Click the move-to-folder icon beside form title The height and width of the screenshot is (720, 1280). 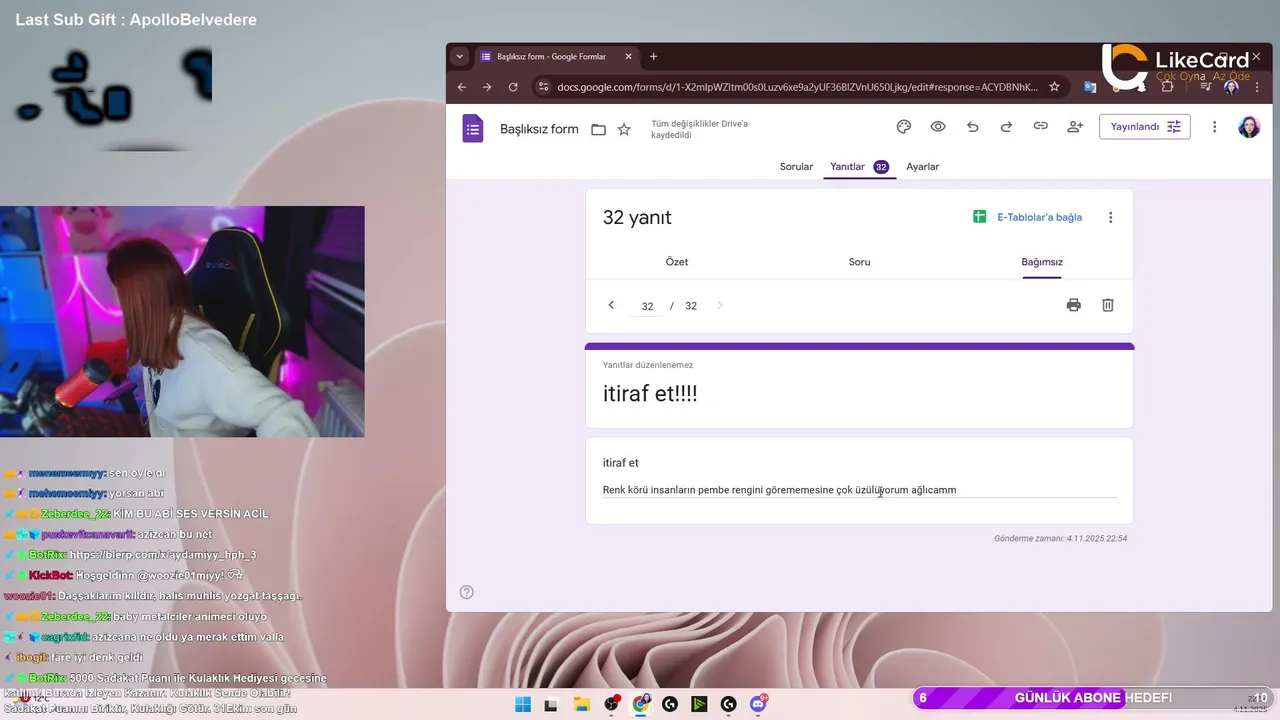click(x=598, y=129)
